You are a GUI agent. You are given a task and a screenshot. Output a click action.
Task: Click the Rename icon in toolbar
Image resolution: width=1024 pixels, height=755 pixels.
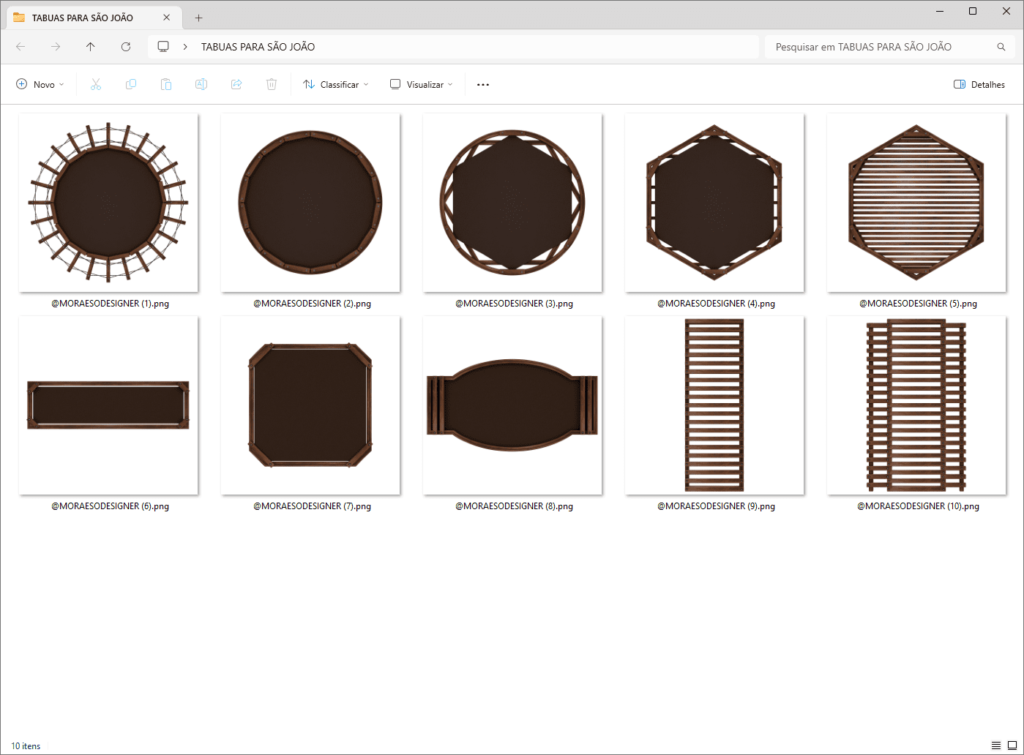pos(201,84)
